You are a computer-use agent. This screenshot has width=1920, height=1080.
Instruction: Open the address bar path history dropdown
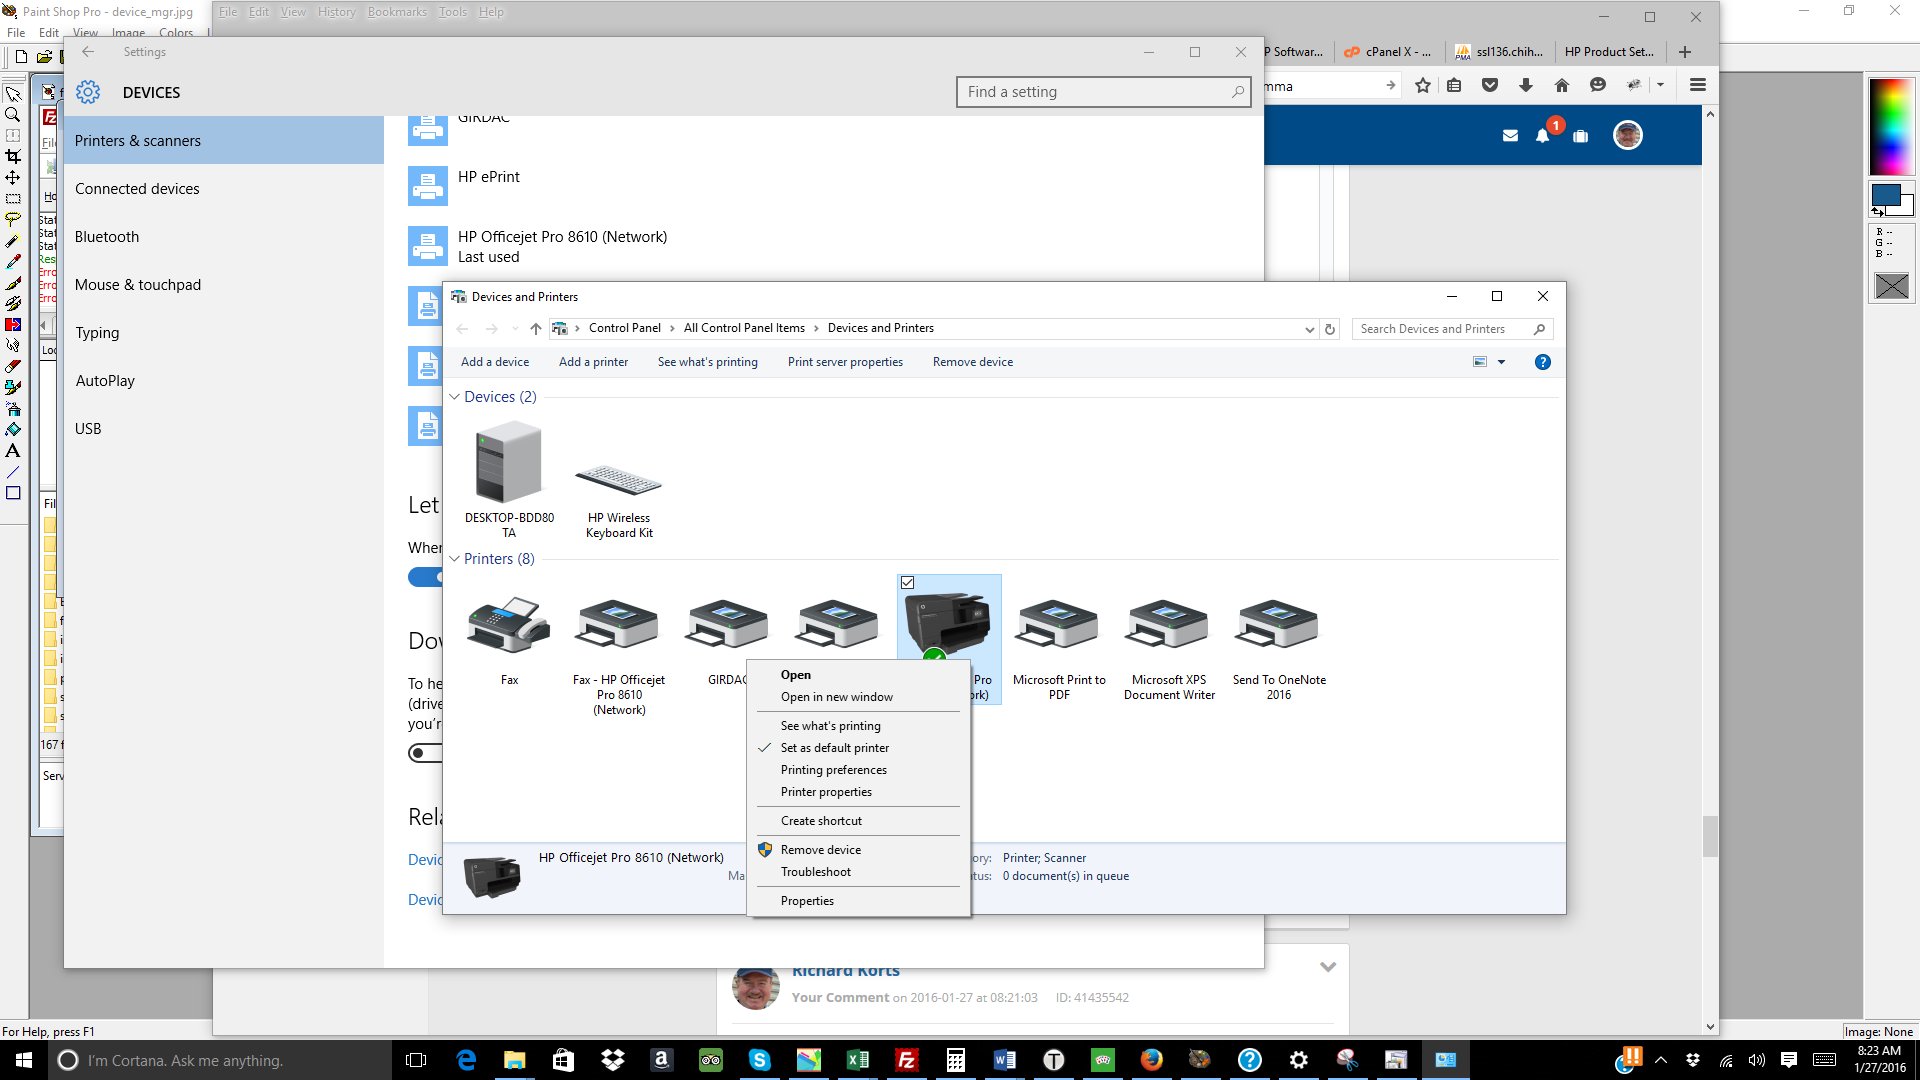pos(1309,329)
